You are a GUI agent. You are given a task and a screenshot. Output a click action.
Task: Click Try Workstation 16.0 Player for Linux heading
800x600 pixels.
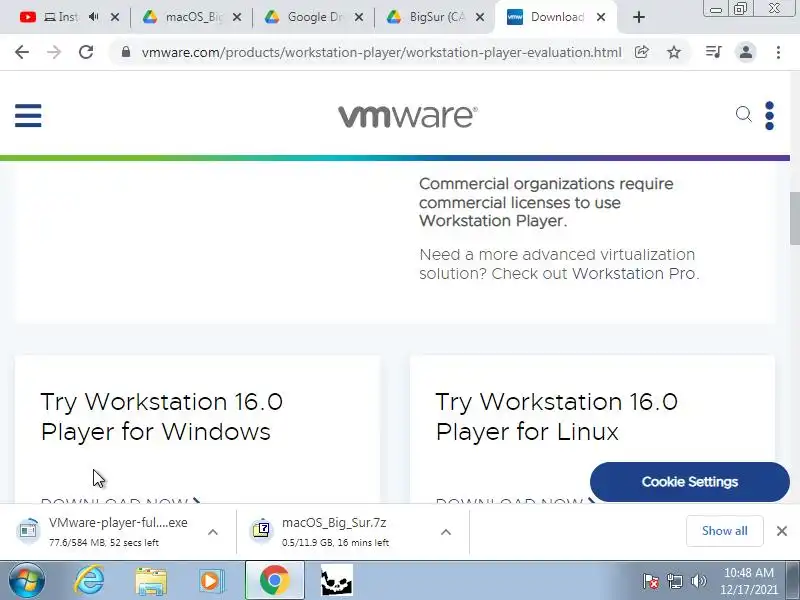coord(556,416)
